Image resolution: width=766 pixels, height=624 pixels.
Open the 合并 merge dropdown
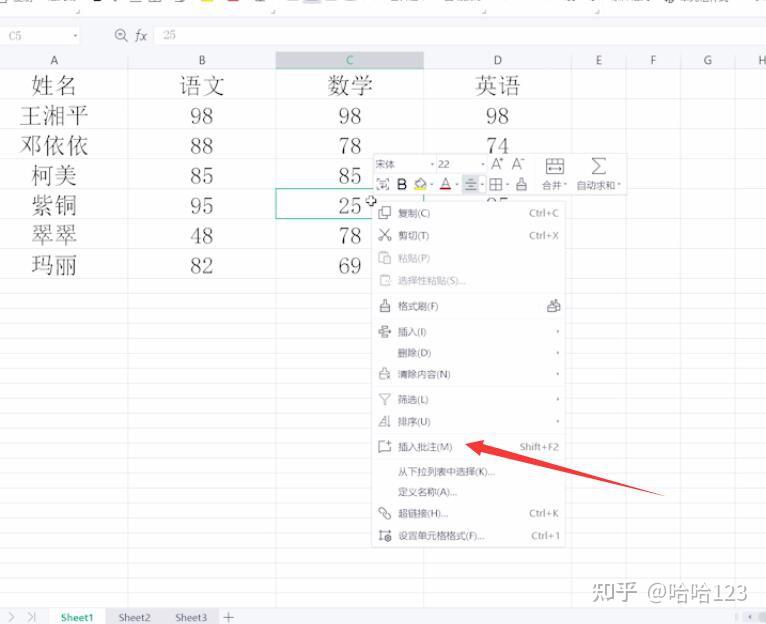click(x=554, y=186)
